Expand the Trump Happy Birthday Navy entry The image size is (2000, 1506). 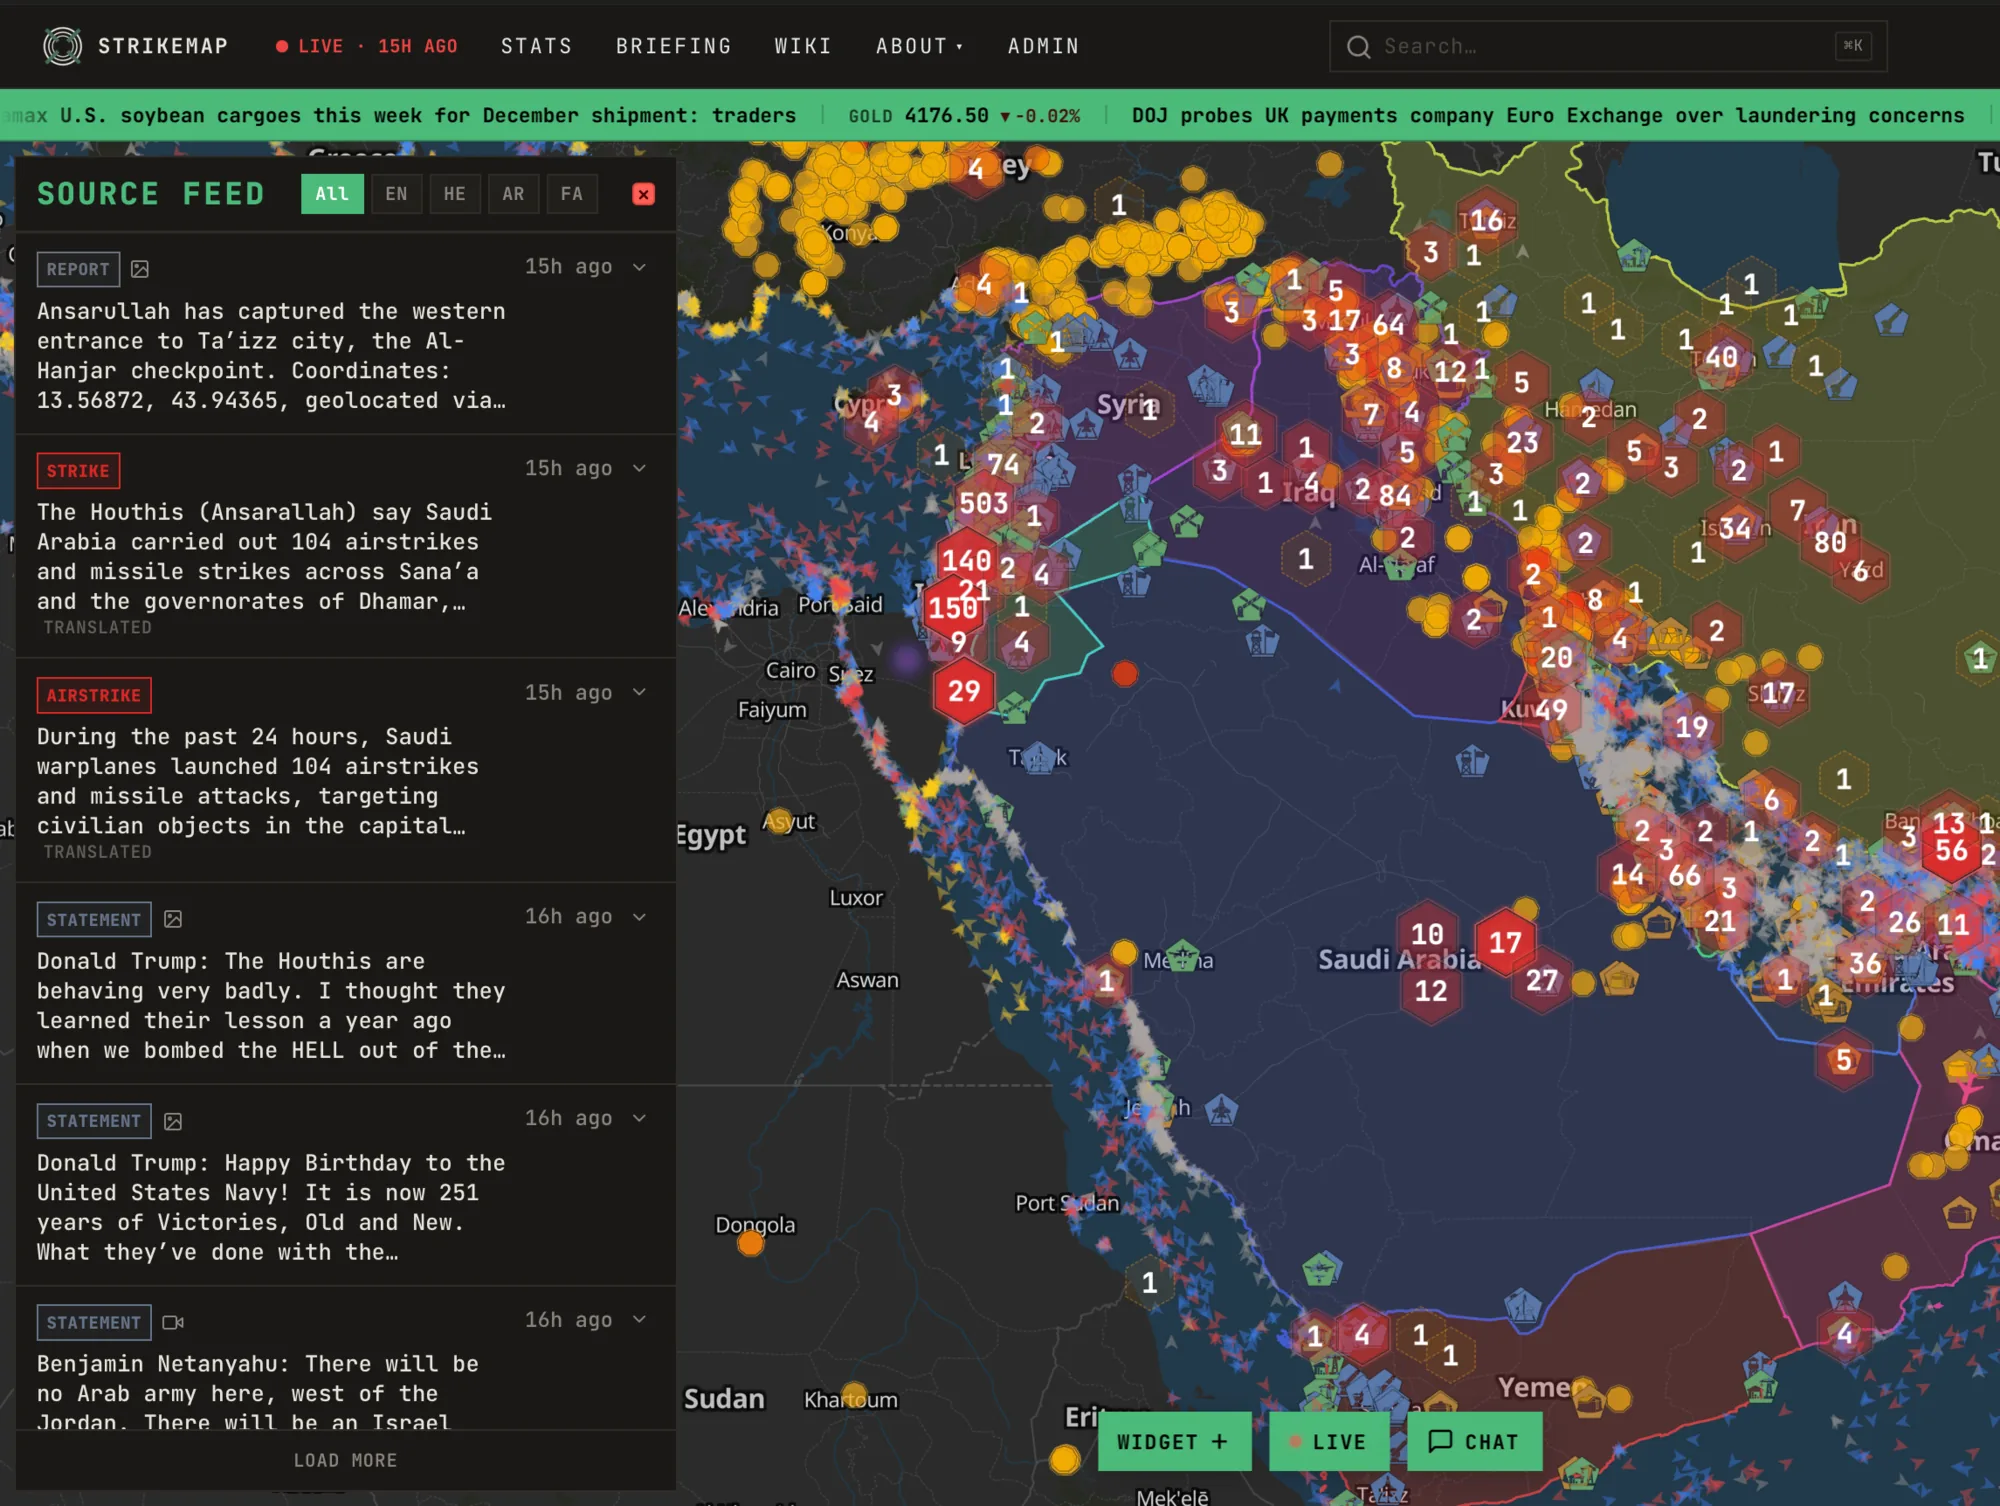640,1118
